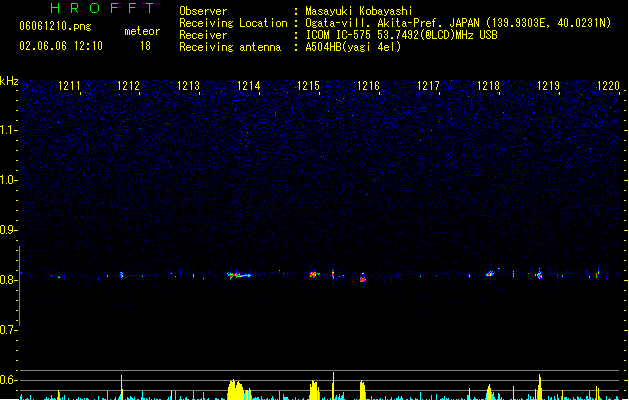
Task: Click observer name Masayuki Kobayashi
Action: (x=359, y=11)
